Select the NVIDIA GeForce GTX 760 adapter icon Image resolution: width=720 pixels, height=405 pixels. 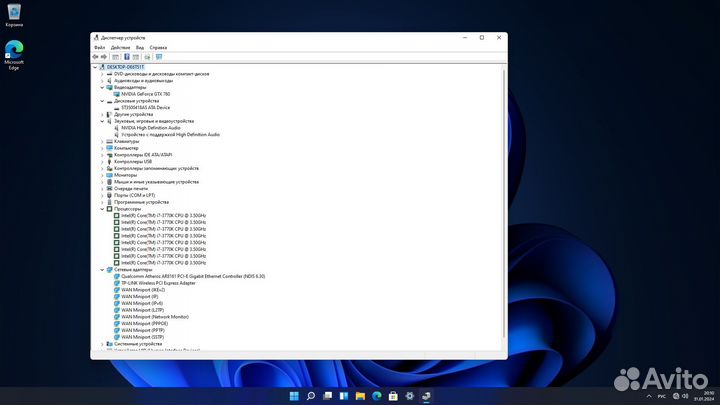117,94
